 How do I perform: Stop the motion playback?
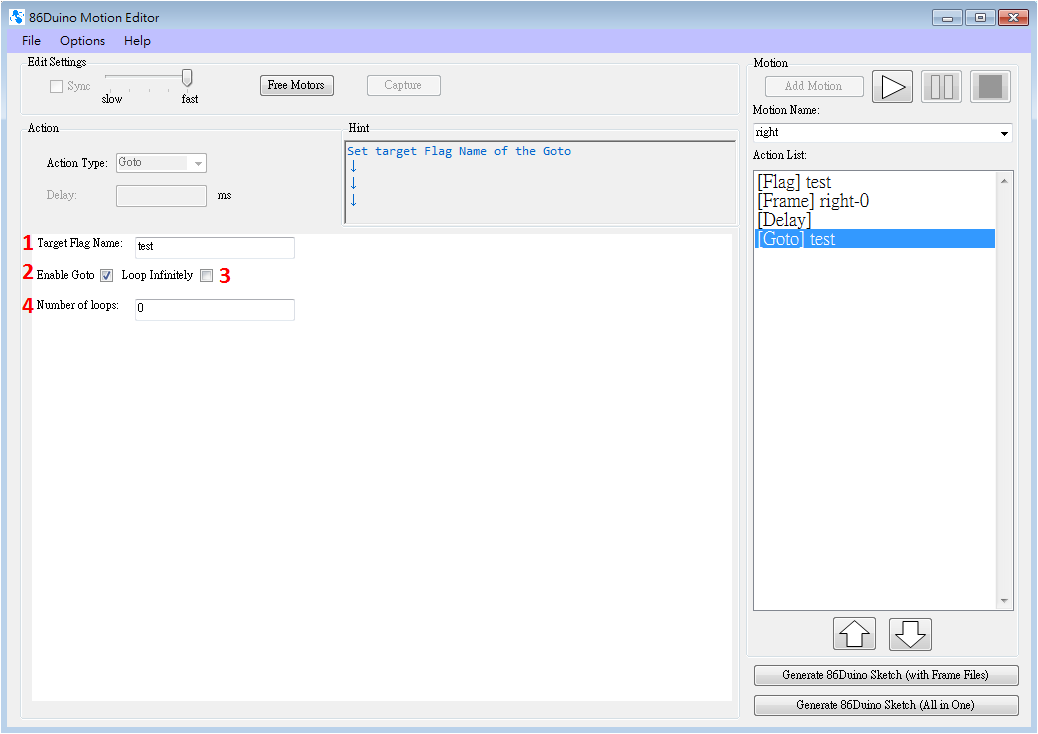pos(990,87)
